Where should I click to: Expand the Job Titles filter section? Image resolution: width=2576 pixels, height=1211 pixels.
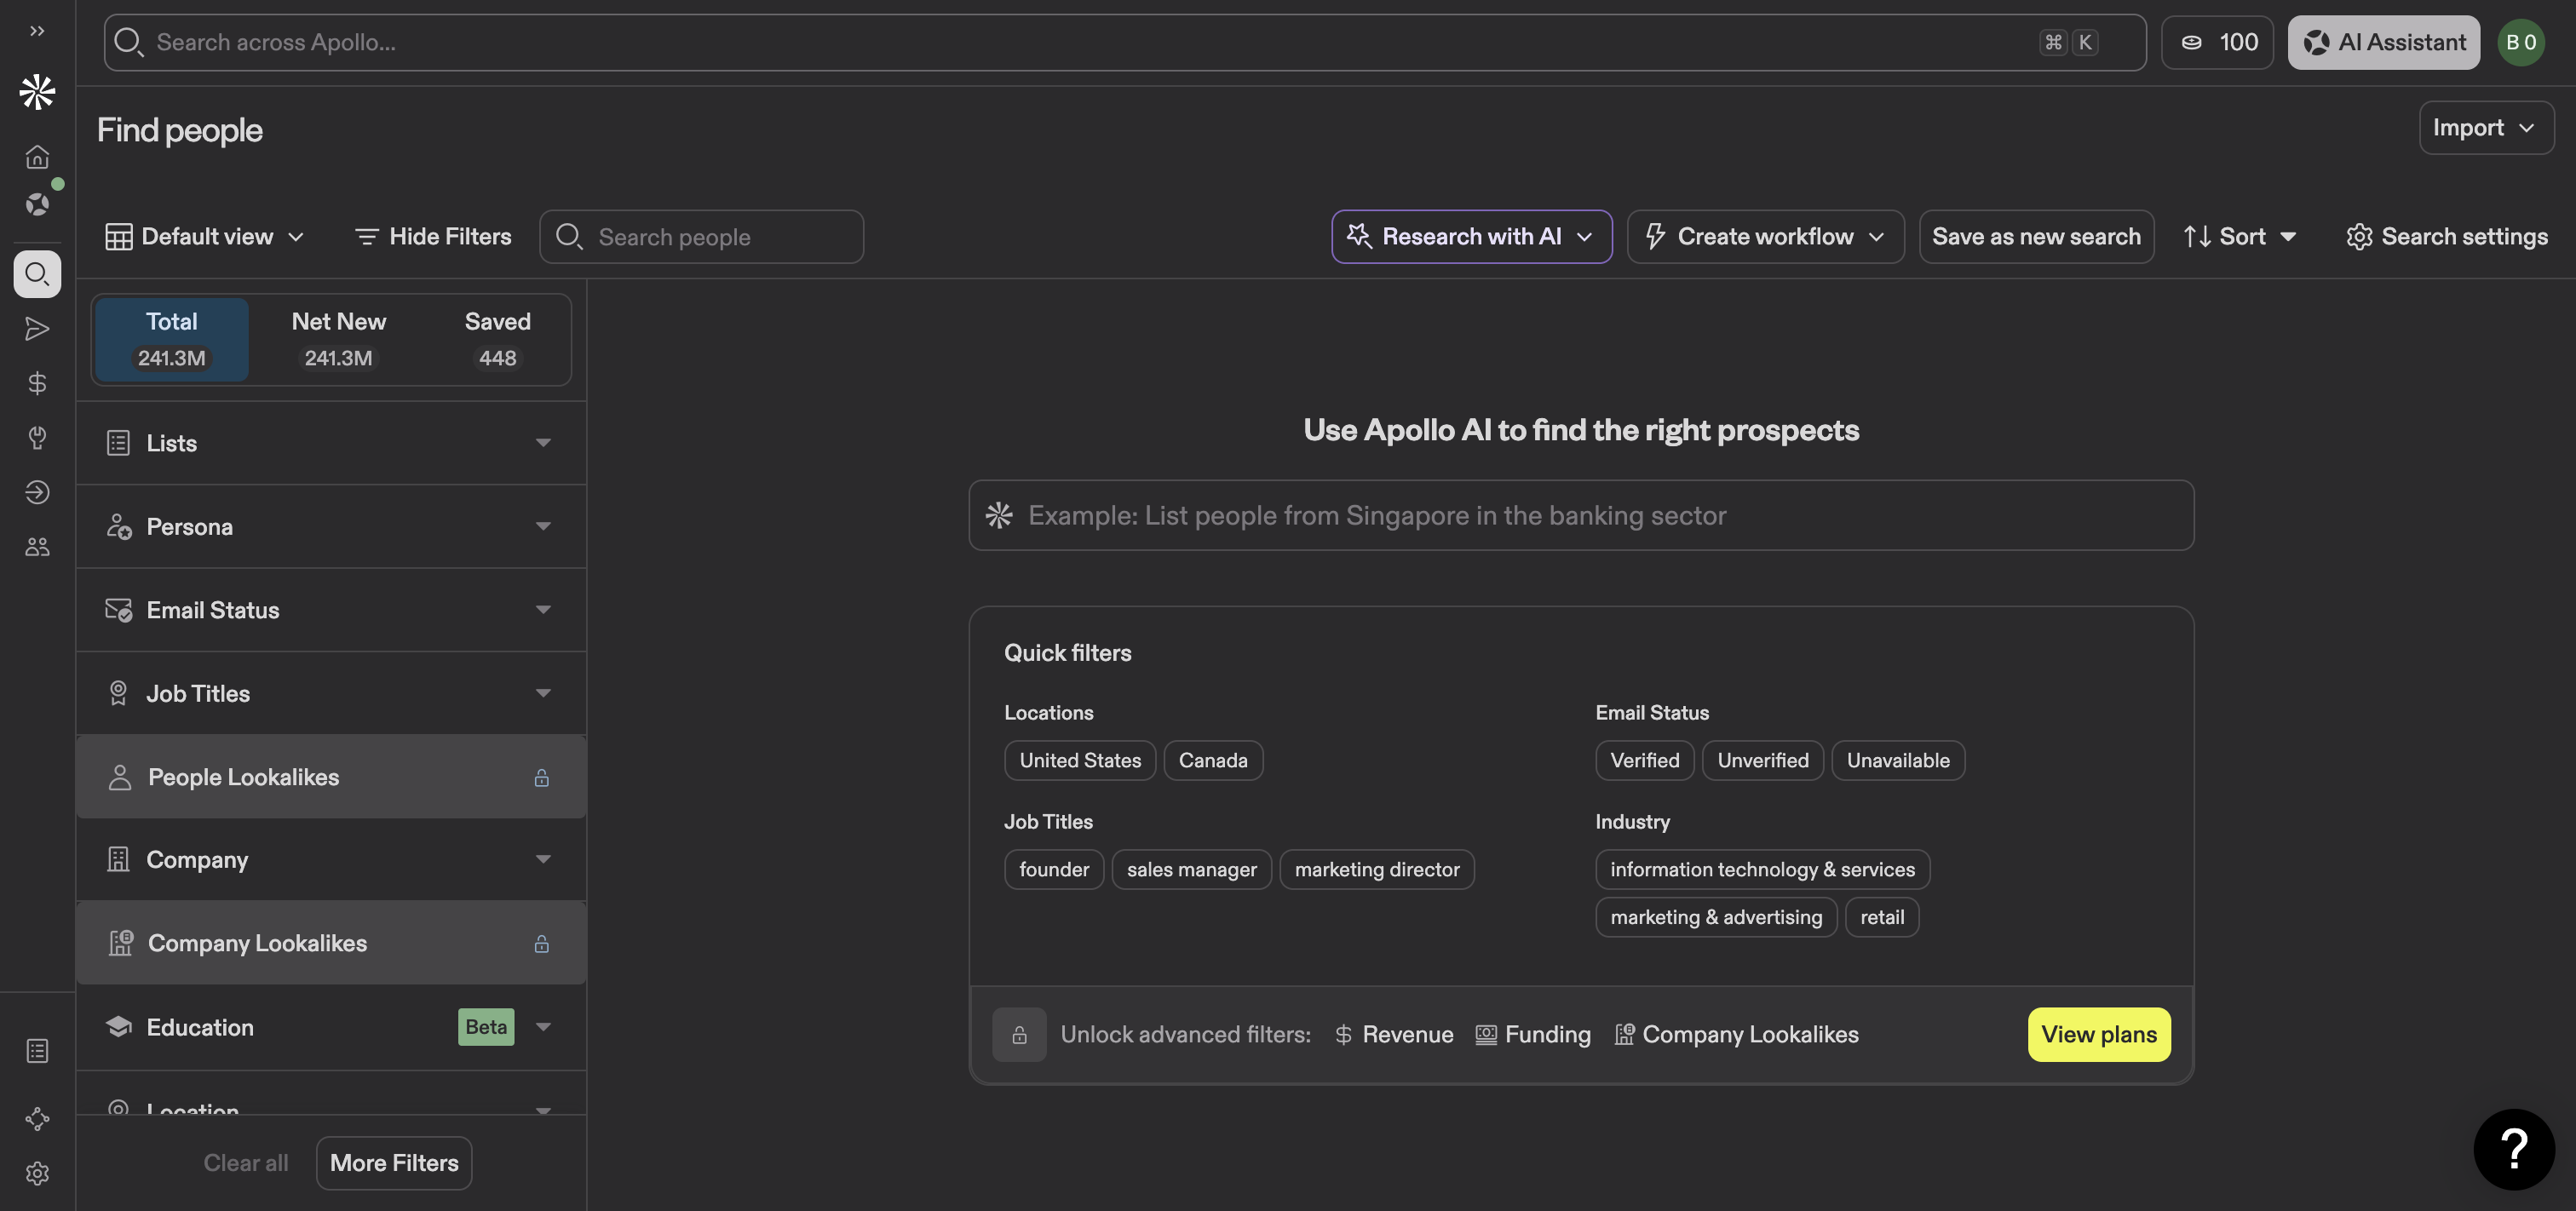coord(330,693)
